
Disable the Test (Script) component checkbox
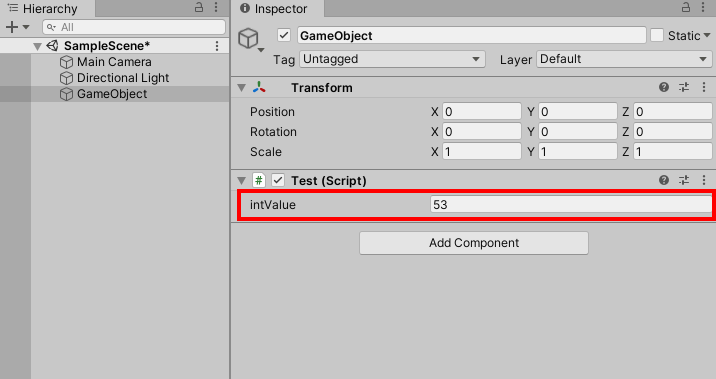pos(278,180)
